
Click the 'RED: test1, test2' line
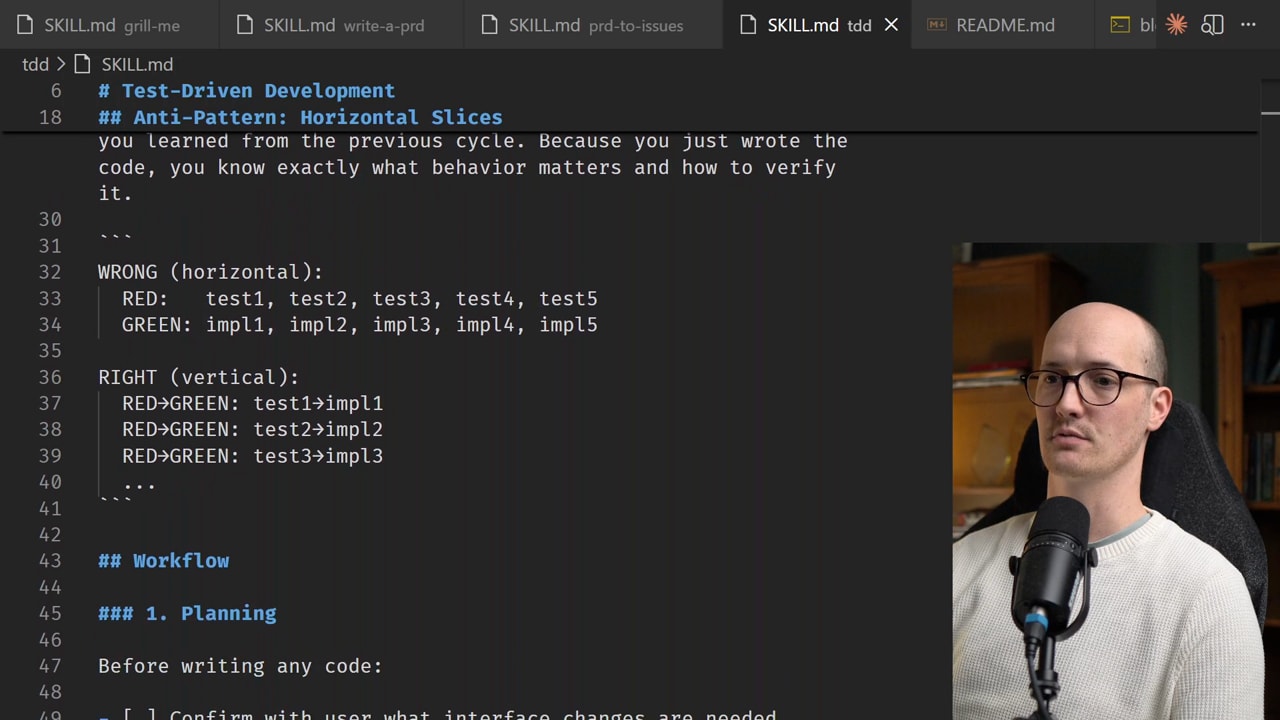pos(360,298)
